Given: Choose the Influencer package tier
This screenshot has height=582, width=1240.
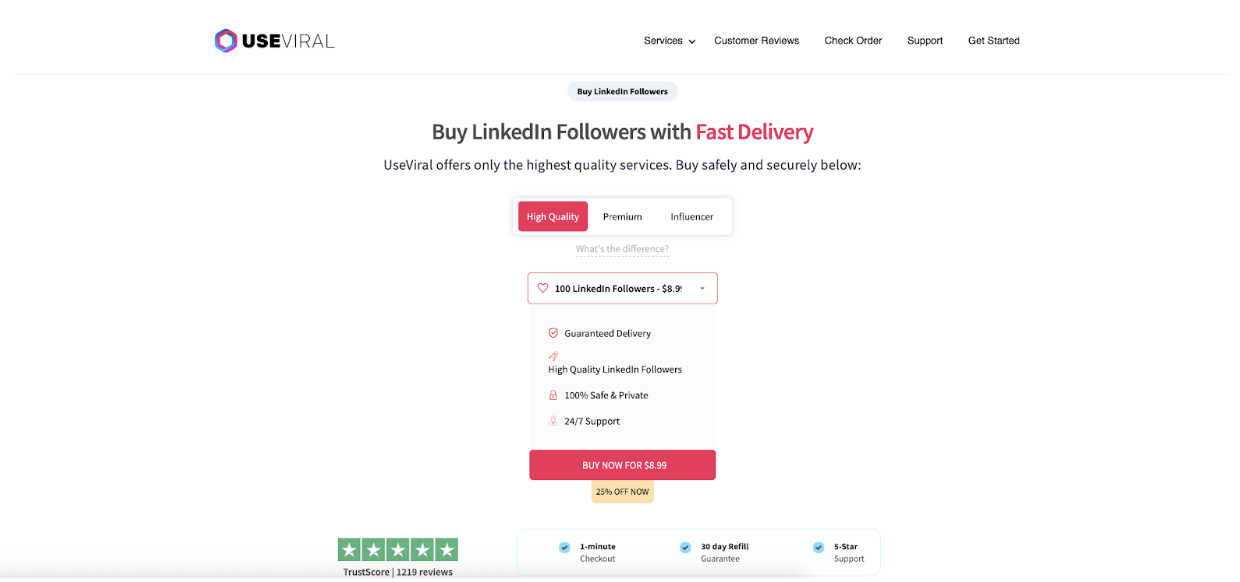Looking at the screenshot, I should click(x=692, y=217).
